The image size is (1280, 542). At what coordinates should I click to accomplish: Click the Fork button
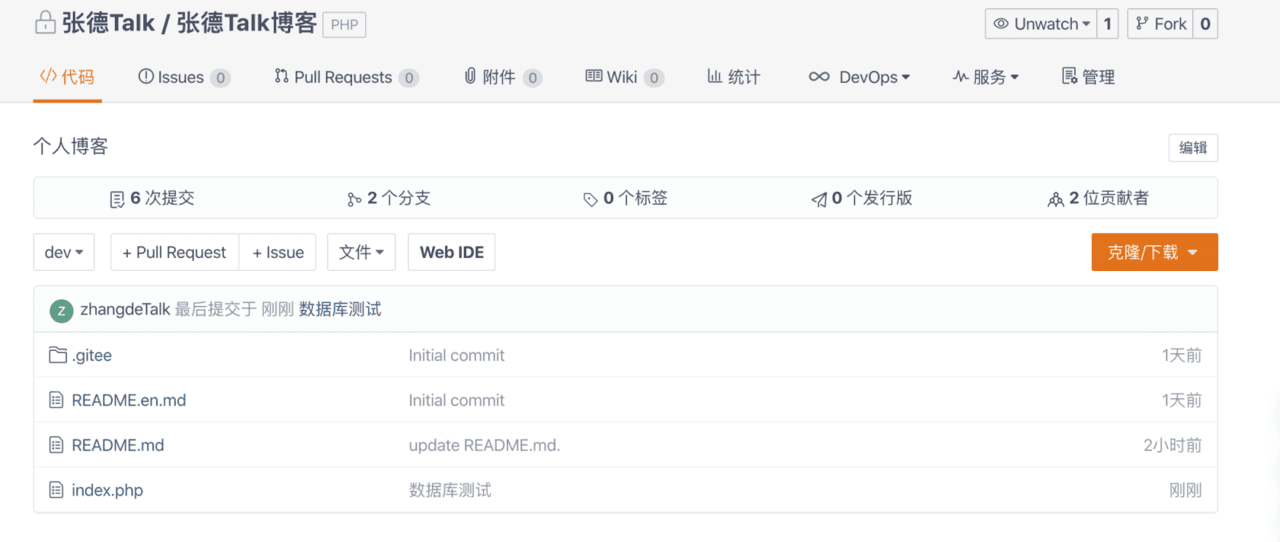click(x=1161, y=24)
